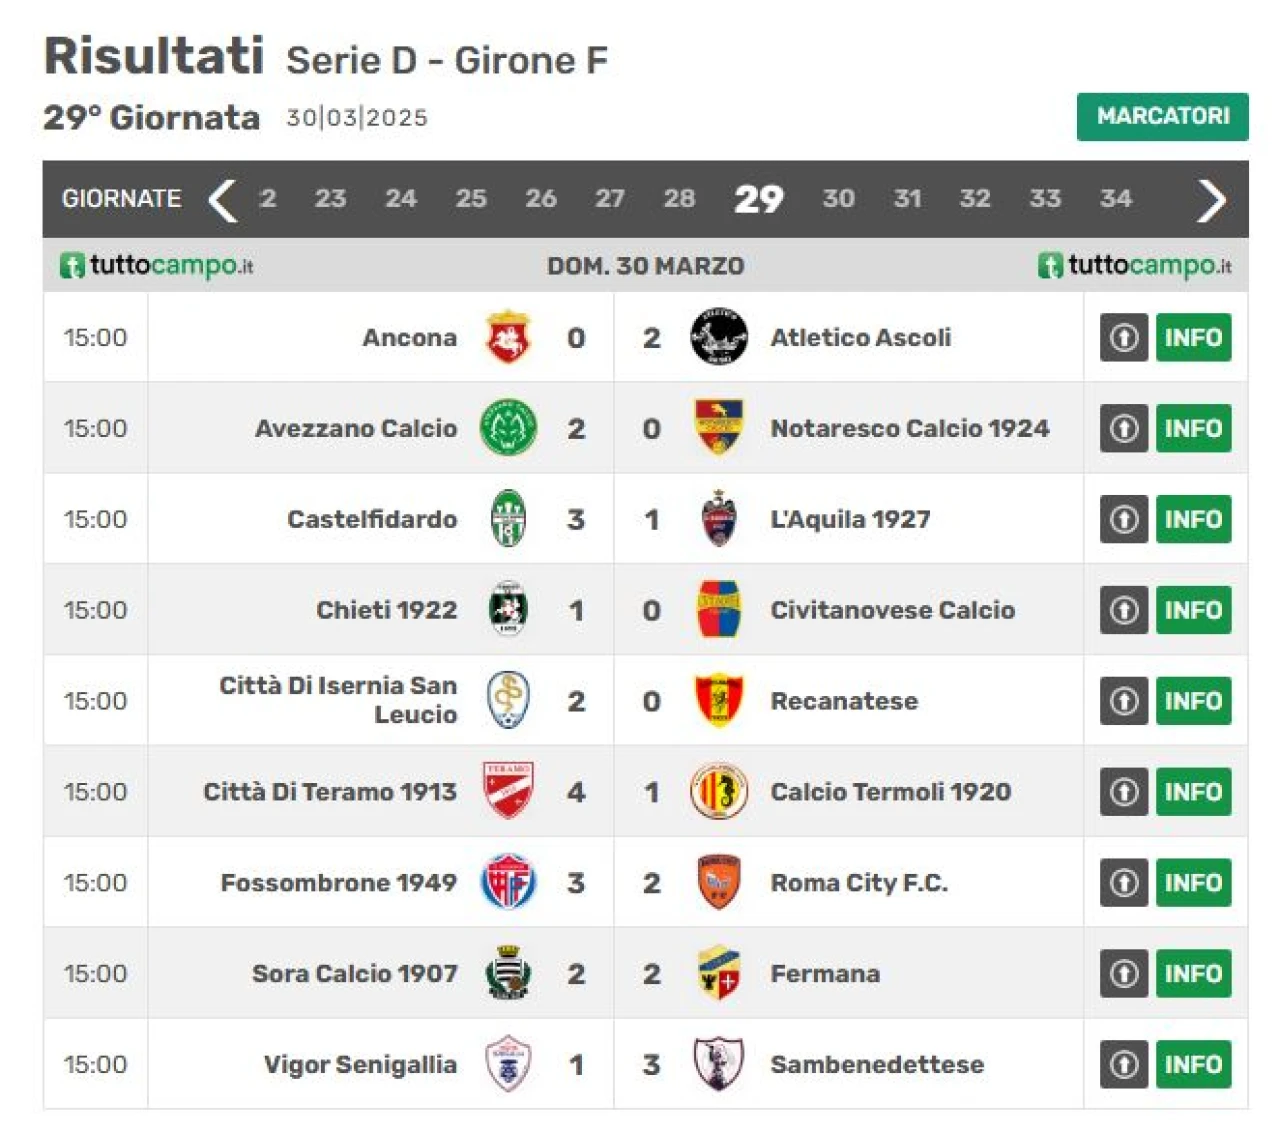This screenshot has width=1280, height=1133.
Task: Click the Città Di Teramo 1913 crest
Action: point(508,791)
